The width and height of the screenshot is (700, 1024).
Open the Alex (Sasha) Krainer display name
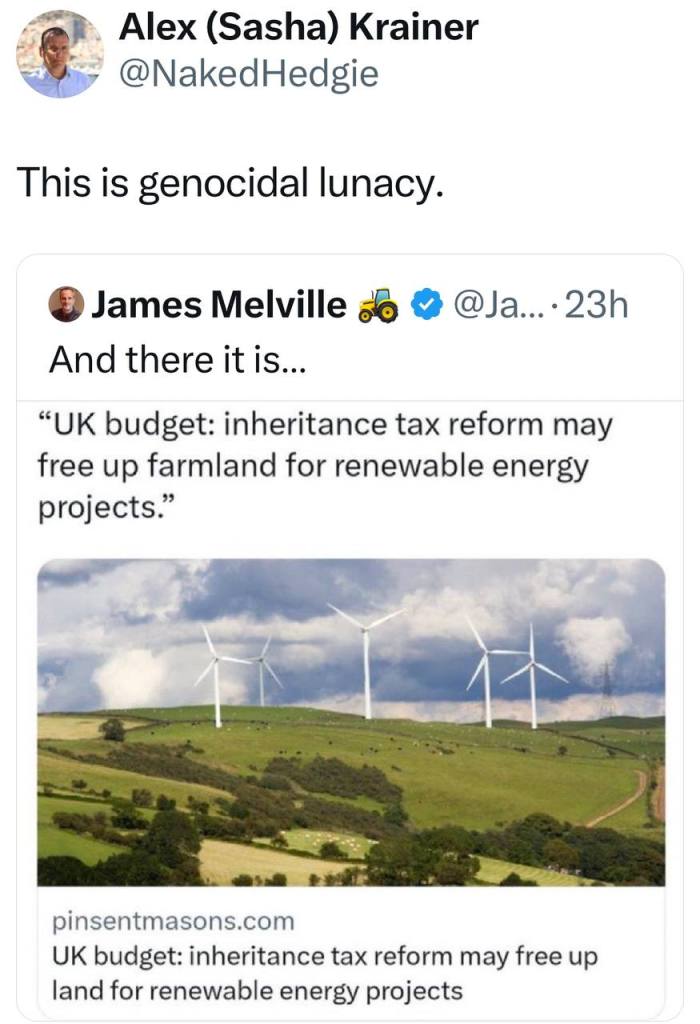pyautogui.click(x=298, y=27)
